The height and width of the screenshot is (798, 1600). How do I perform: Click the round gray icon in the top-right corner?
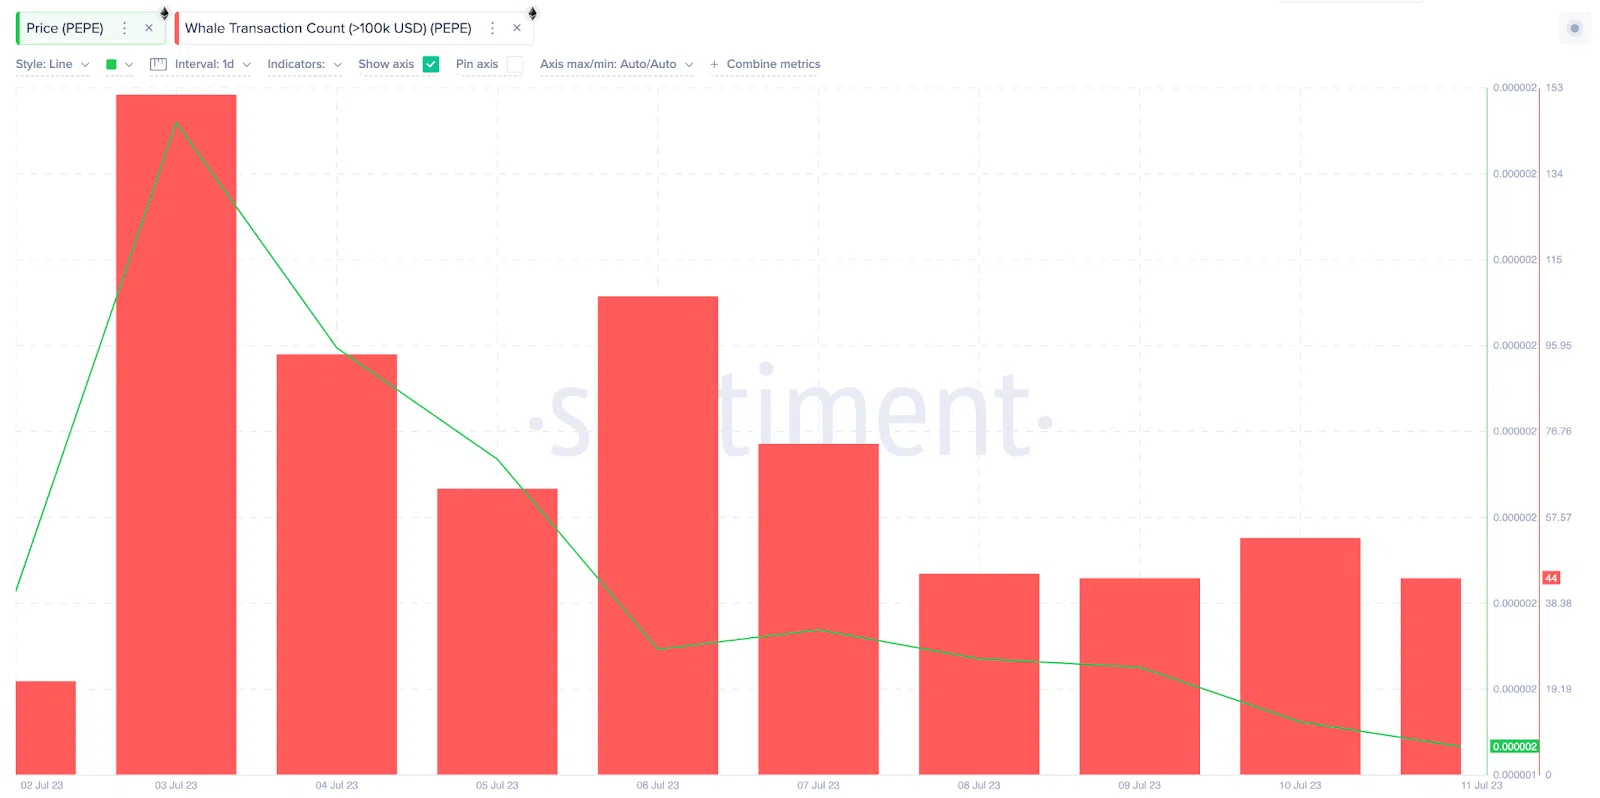pos(1574,28)
